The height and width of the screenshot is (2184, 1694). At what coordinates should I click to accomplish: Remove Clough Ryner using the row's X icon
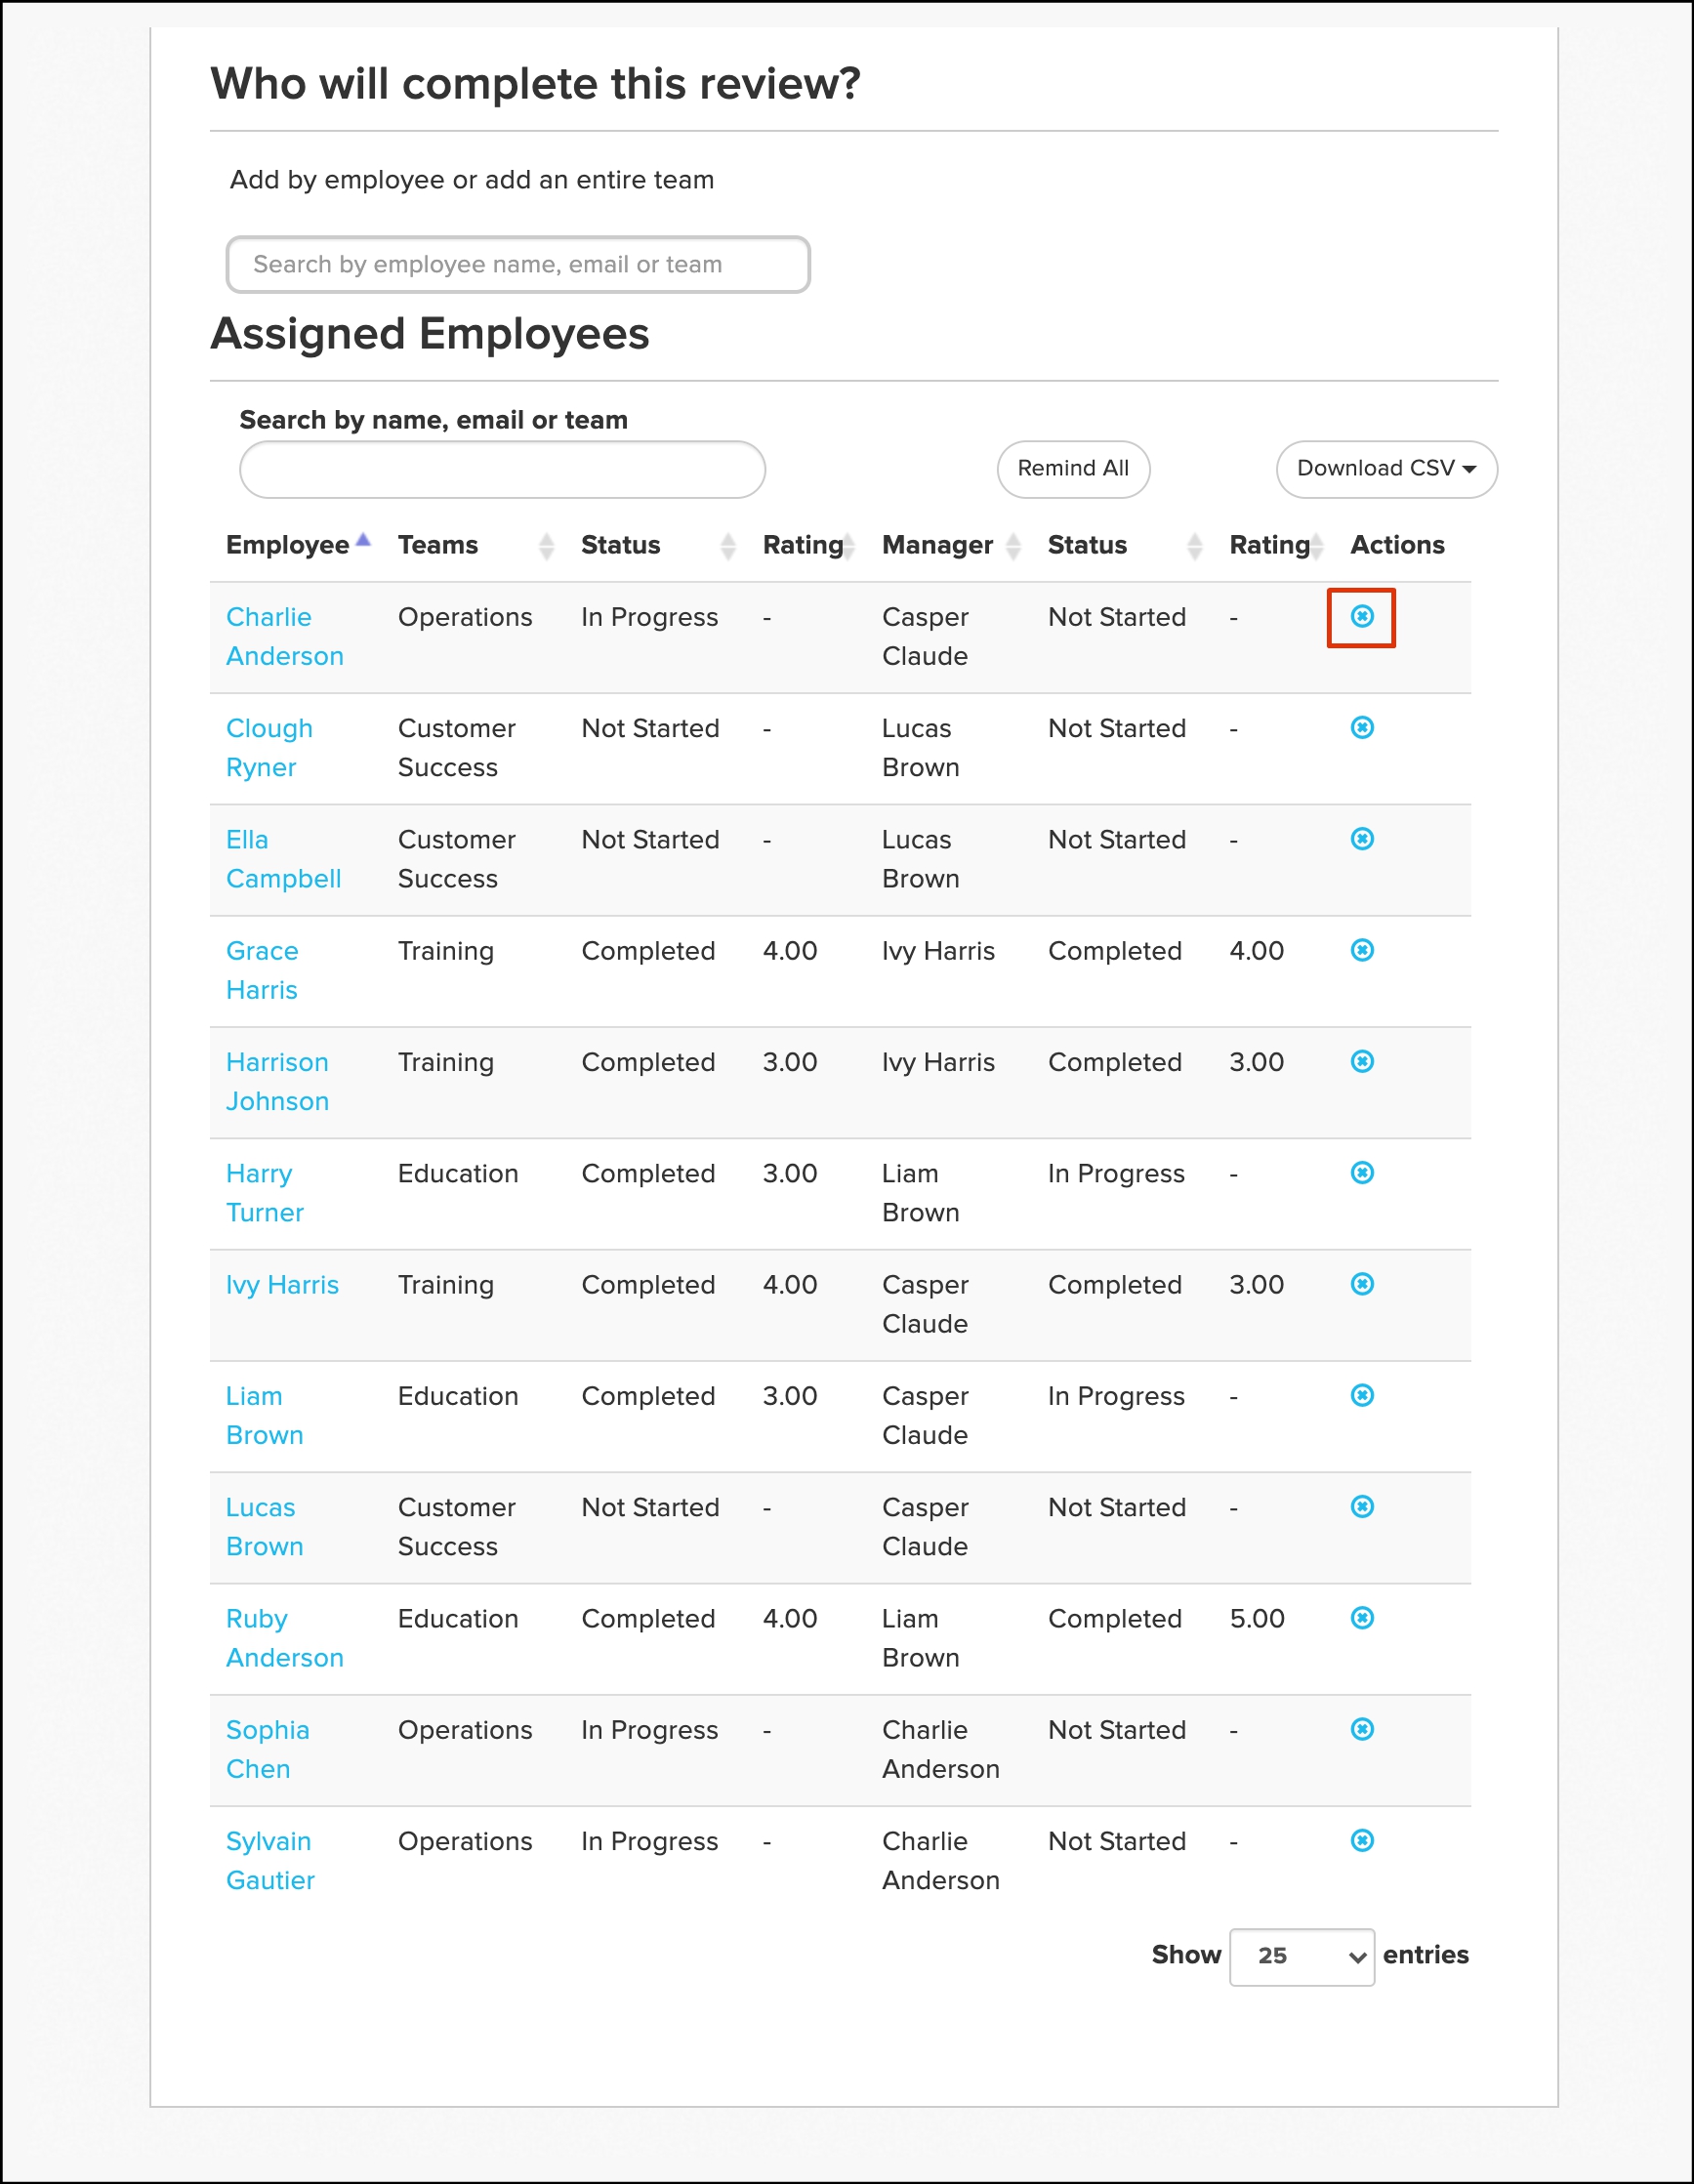(1361, 727)
